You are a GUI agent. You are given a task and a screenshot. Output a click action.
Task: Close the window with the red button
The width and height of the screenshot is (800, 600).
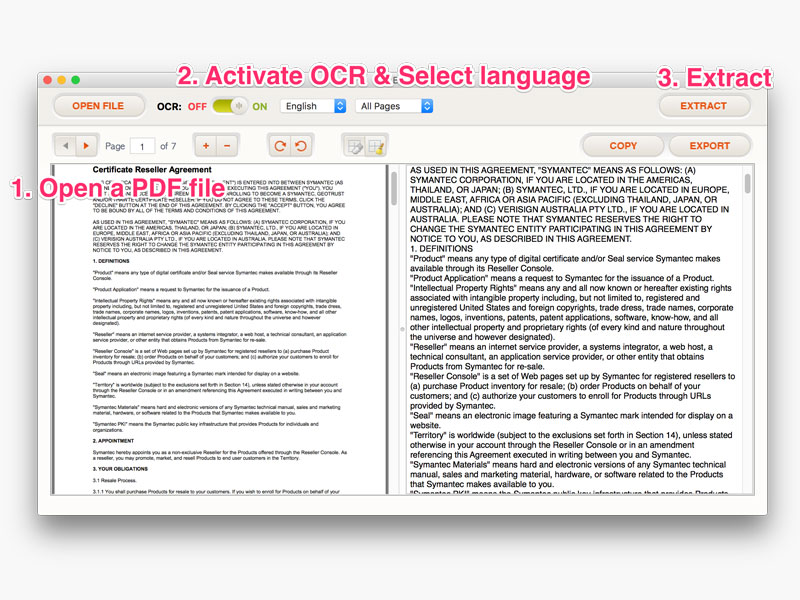48,80
